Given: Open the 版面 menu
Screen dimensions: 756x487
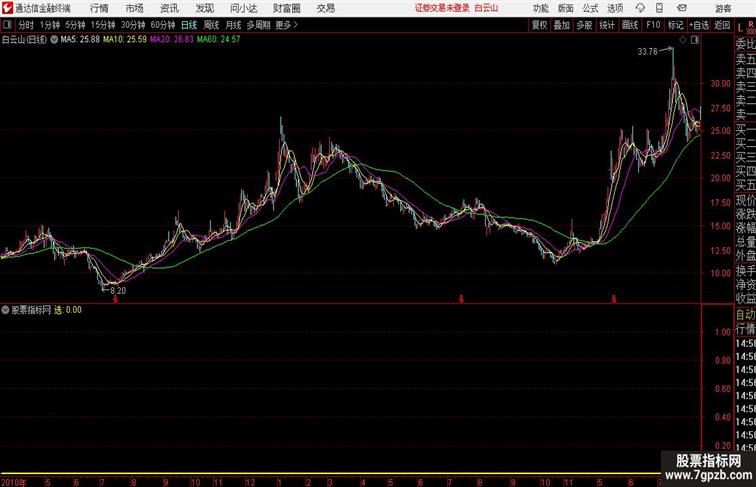Looking at the screenshot, I should click(566, 8).
